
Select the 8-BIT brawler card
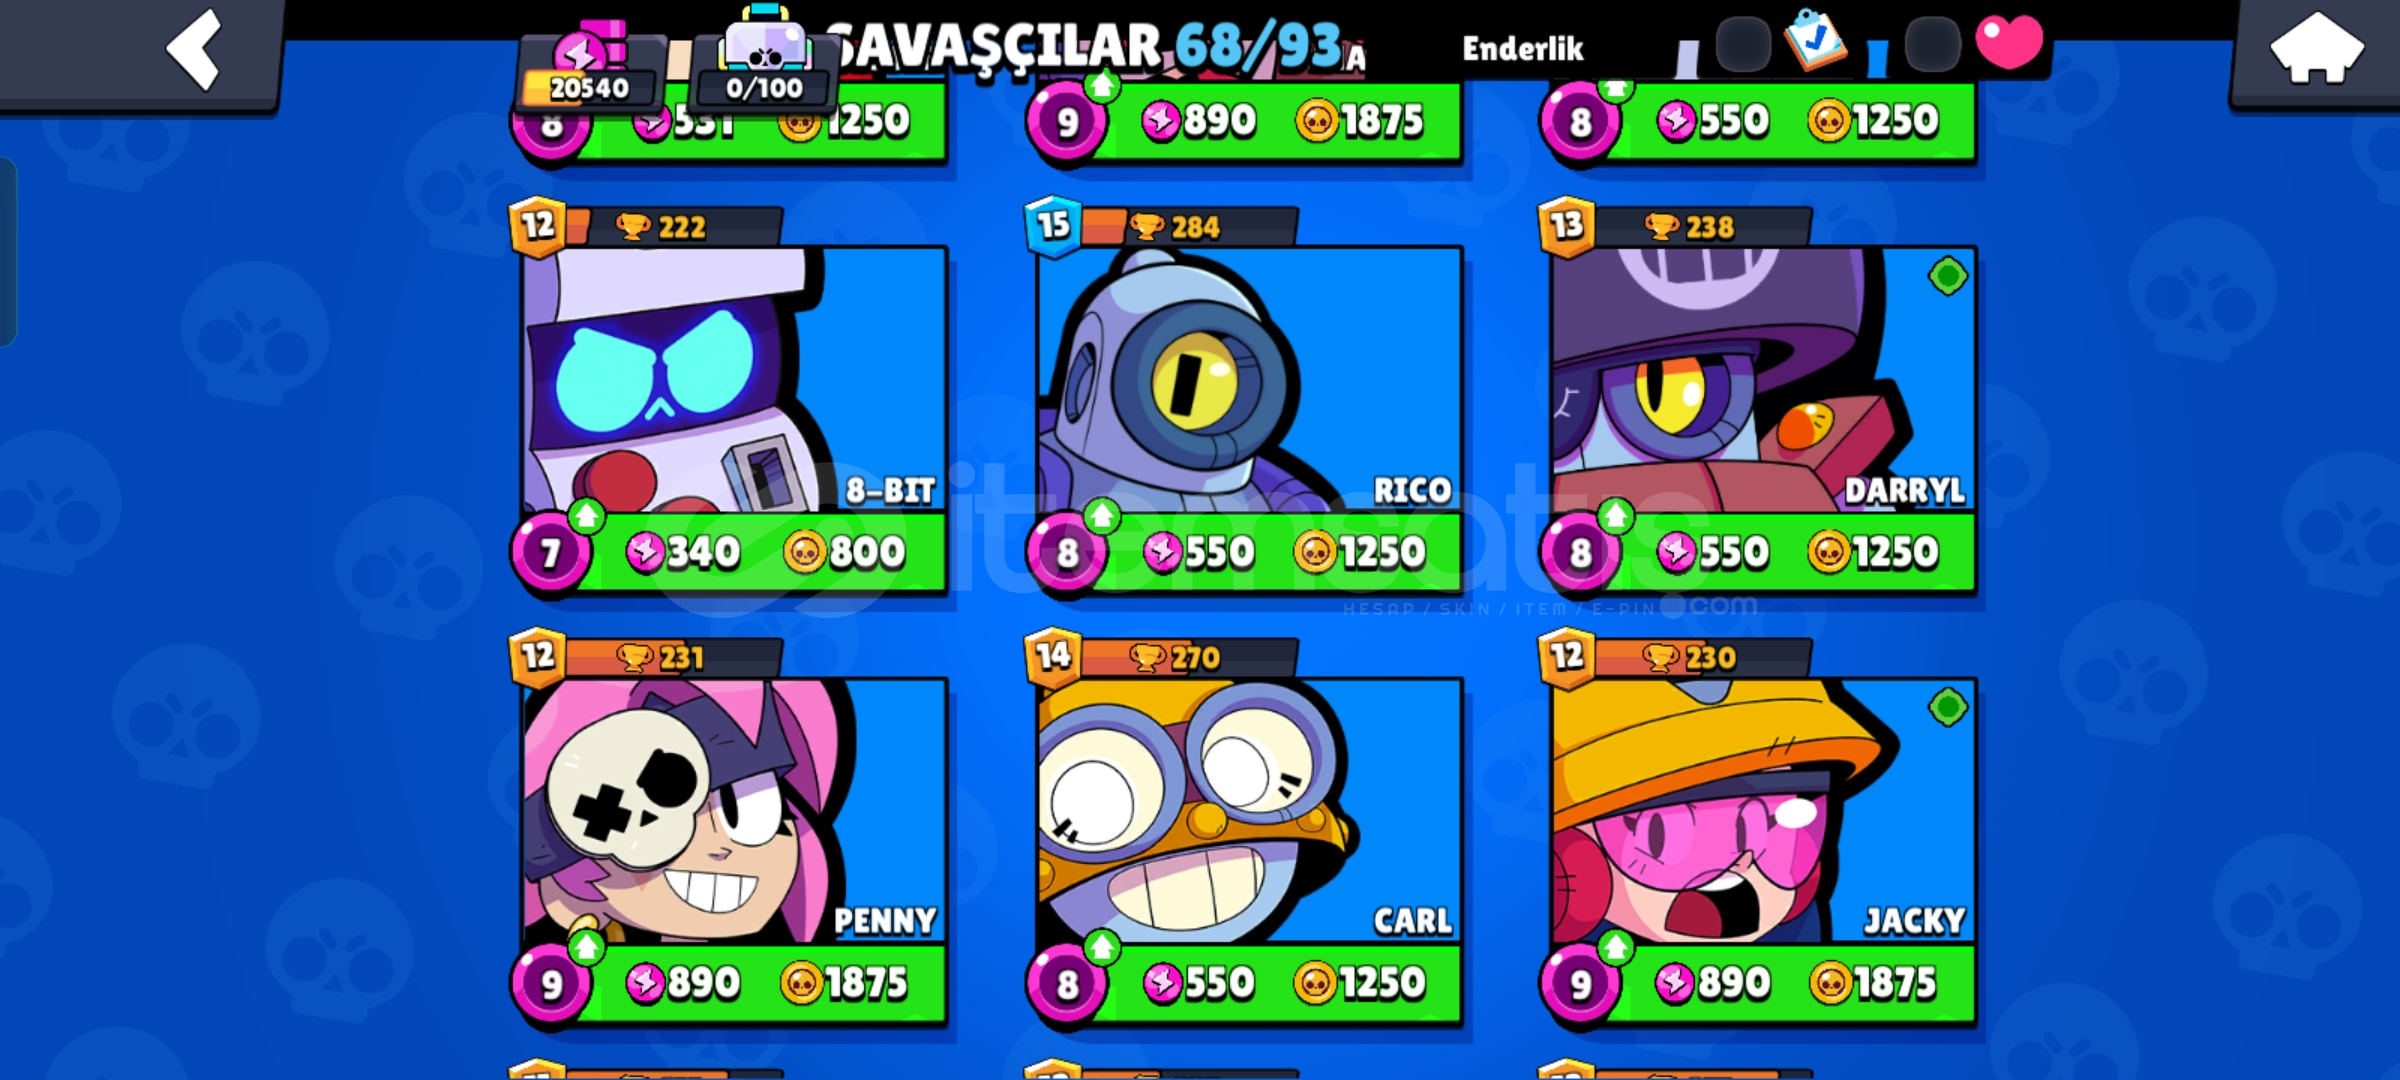point(734,380)
